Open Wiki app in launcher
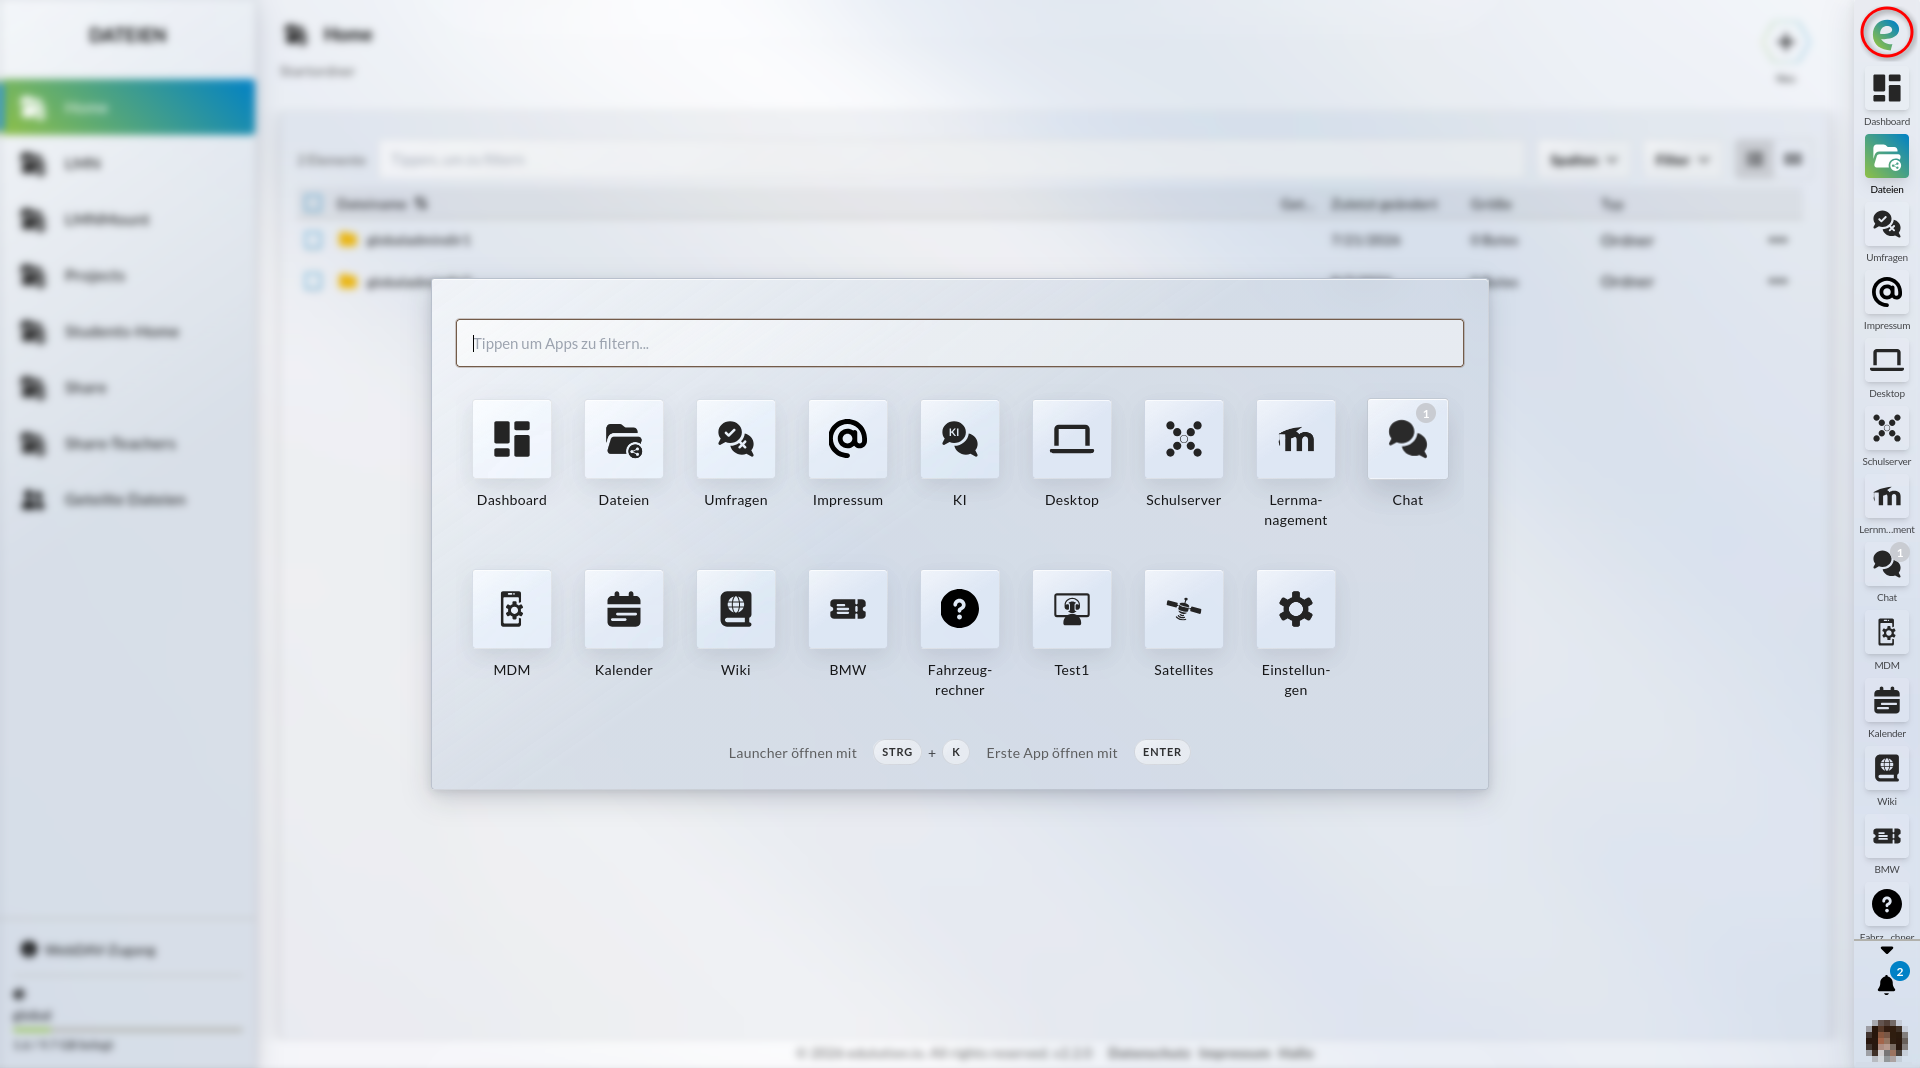 pyautogui.click(x=735, y=609)
